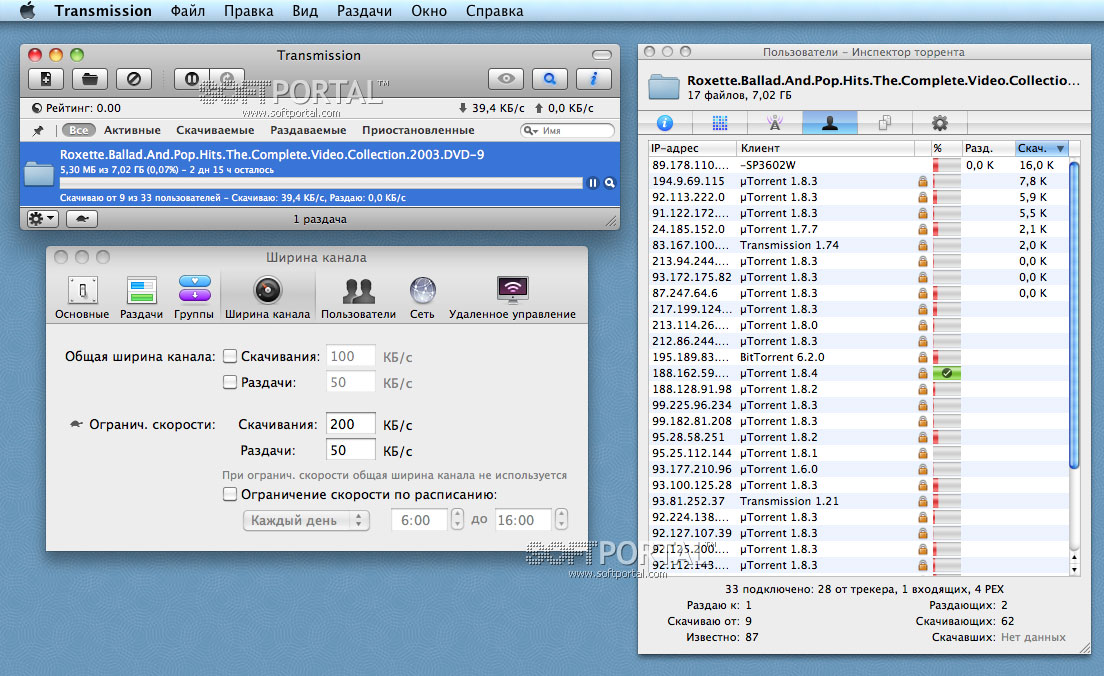This screenshot has width=1104, height=676.
Task: Click the peers list vertical scrollbar thumb
Action: click(1074, 315)
